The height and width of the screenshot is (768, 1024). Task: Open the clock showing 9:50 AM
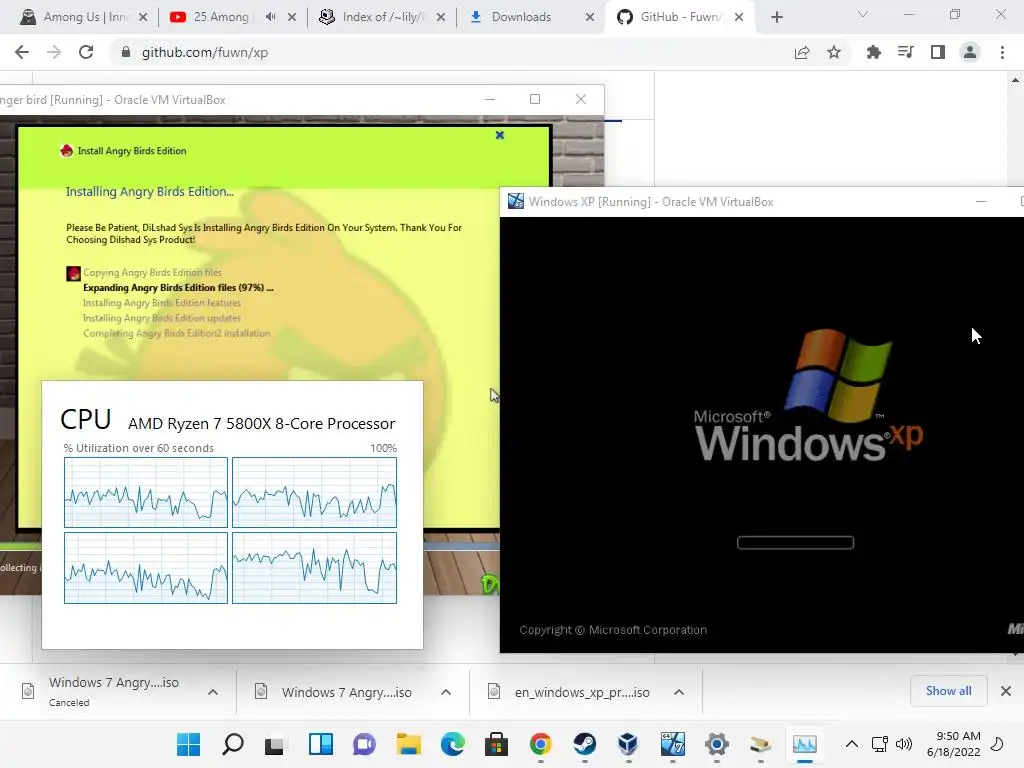point(953,744)
